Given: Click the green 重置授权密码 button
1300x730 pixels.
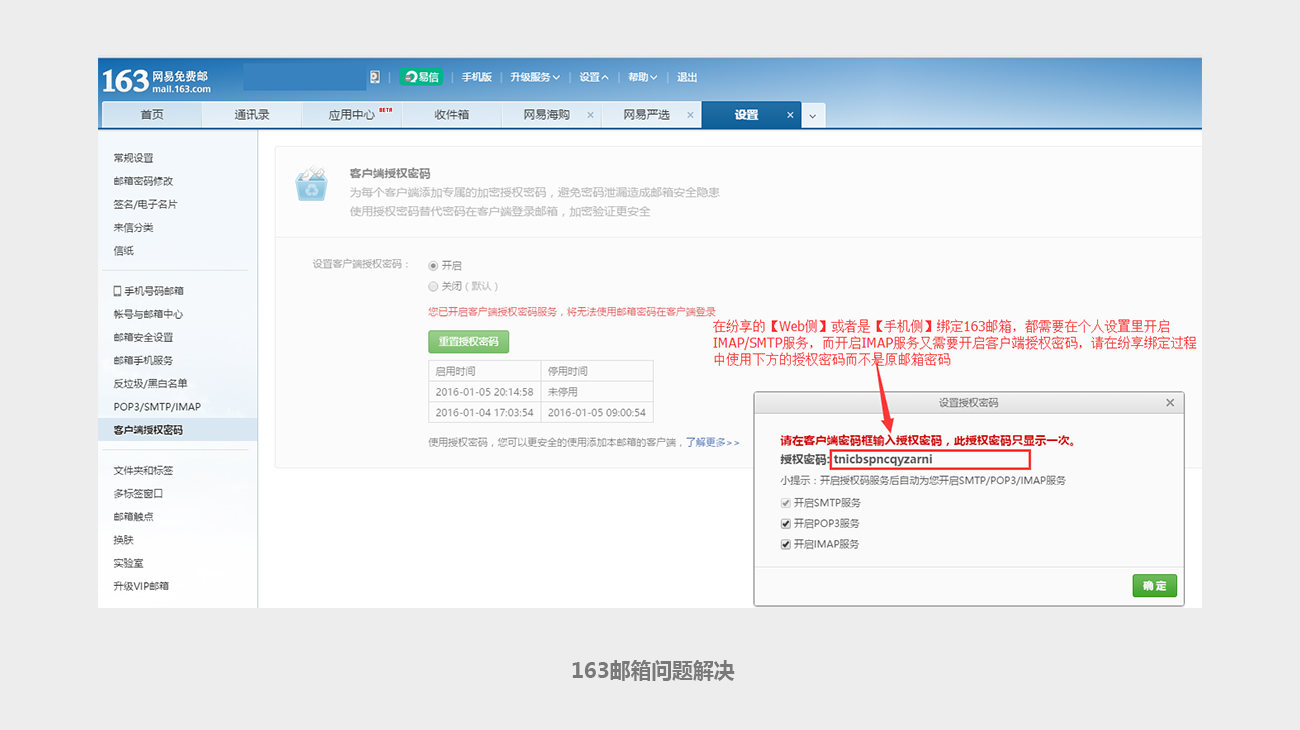Looking at the screenshot, I should click(469, 341).
